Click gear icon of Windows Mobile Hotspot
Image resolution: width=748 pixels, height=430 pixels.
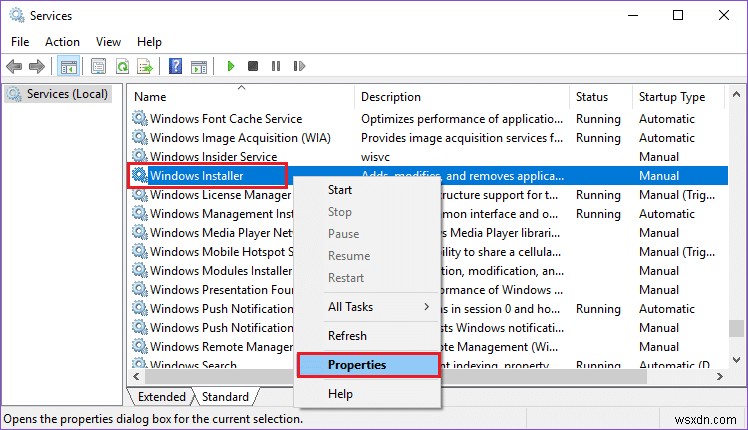click(140, 251)
